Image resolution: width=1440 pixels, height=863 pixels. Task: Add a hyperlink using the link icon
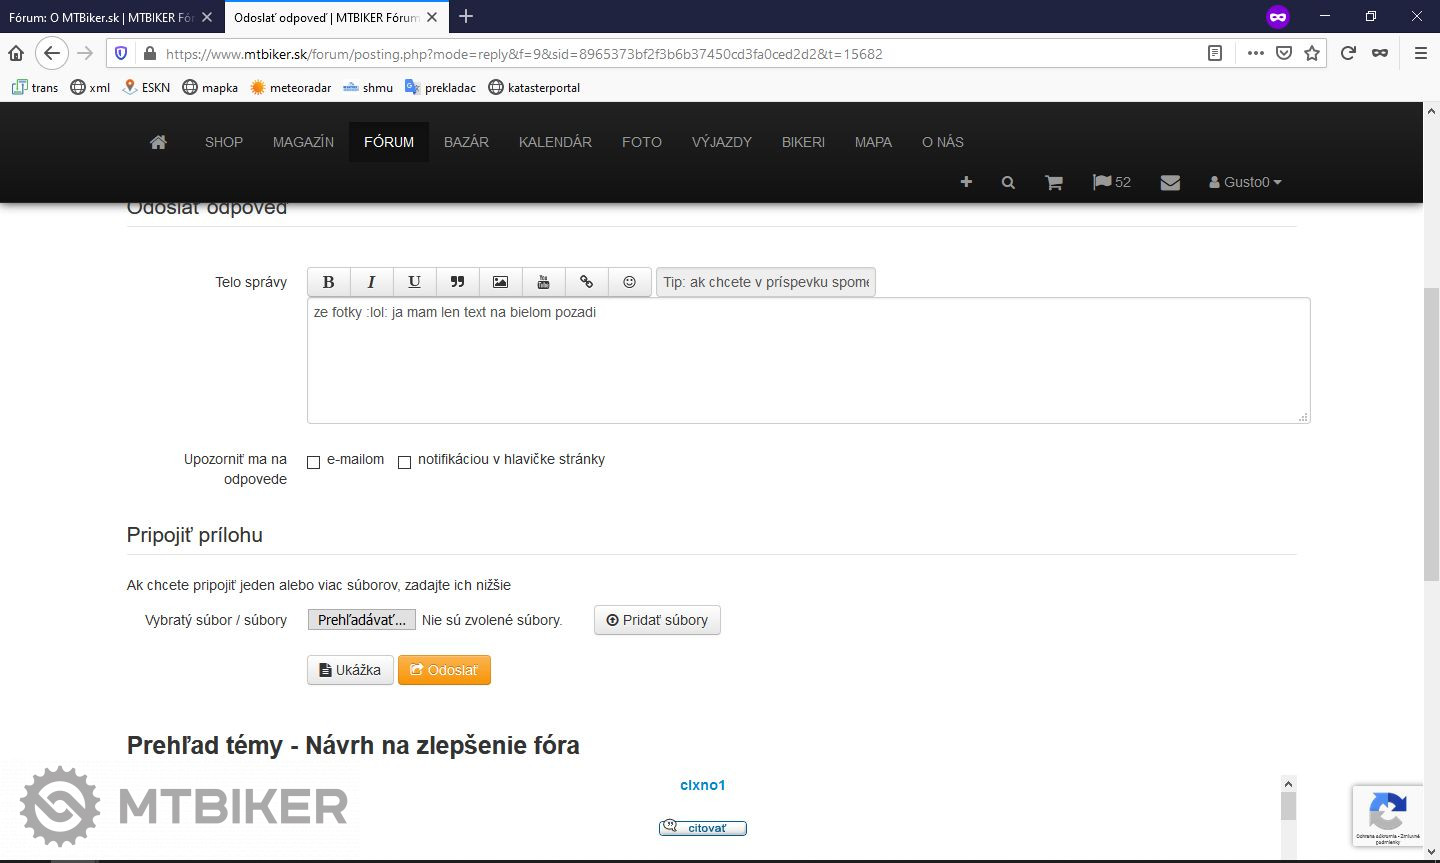click(586, 282)
